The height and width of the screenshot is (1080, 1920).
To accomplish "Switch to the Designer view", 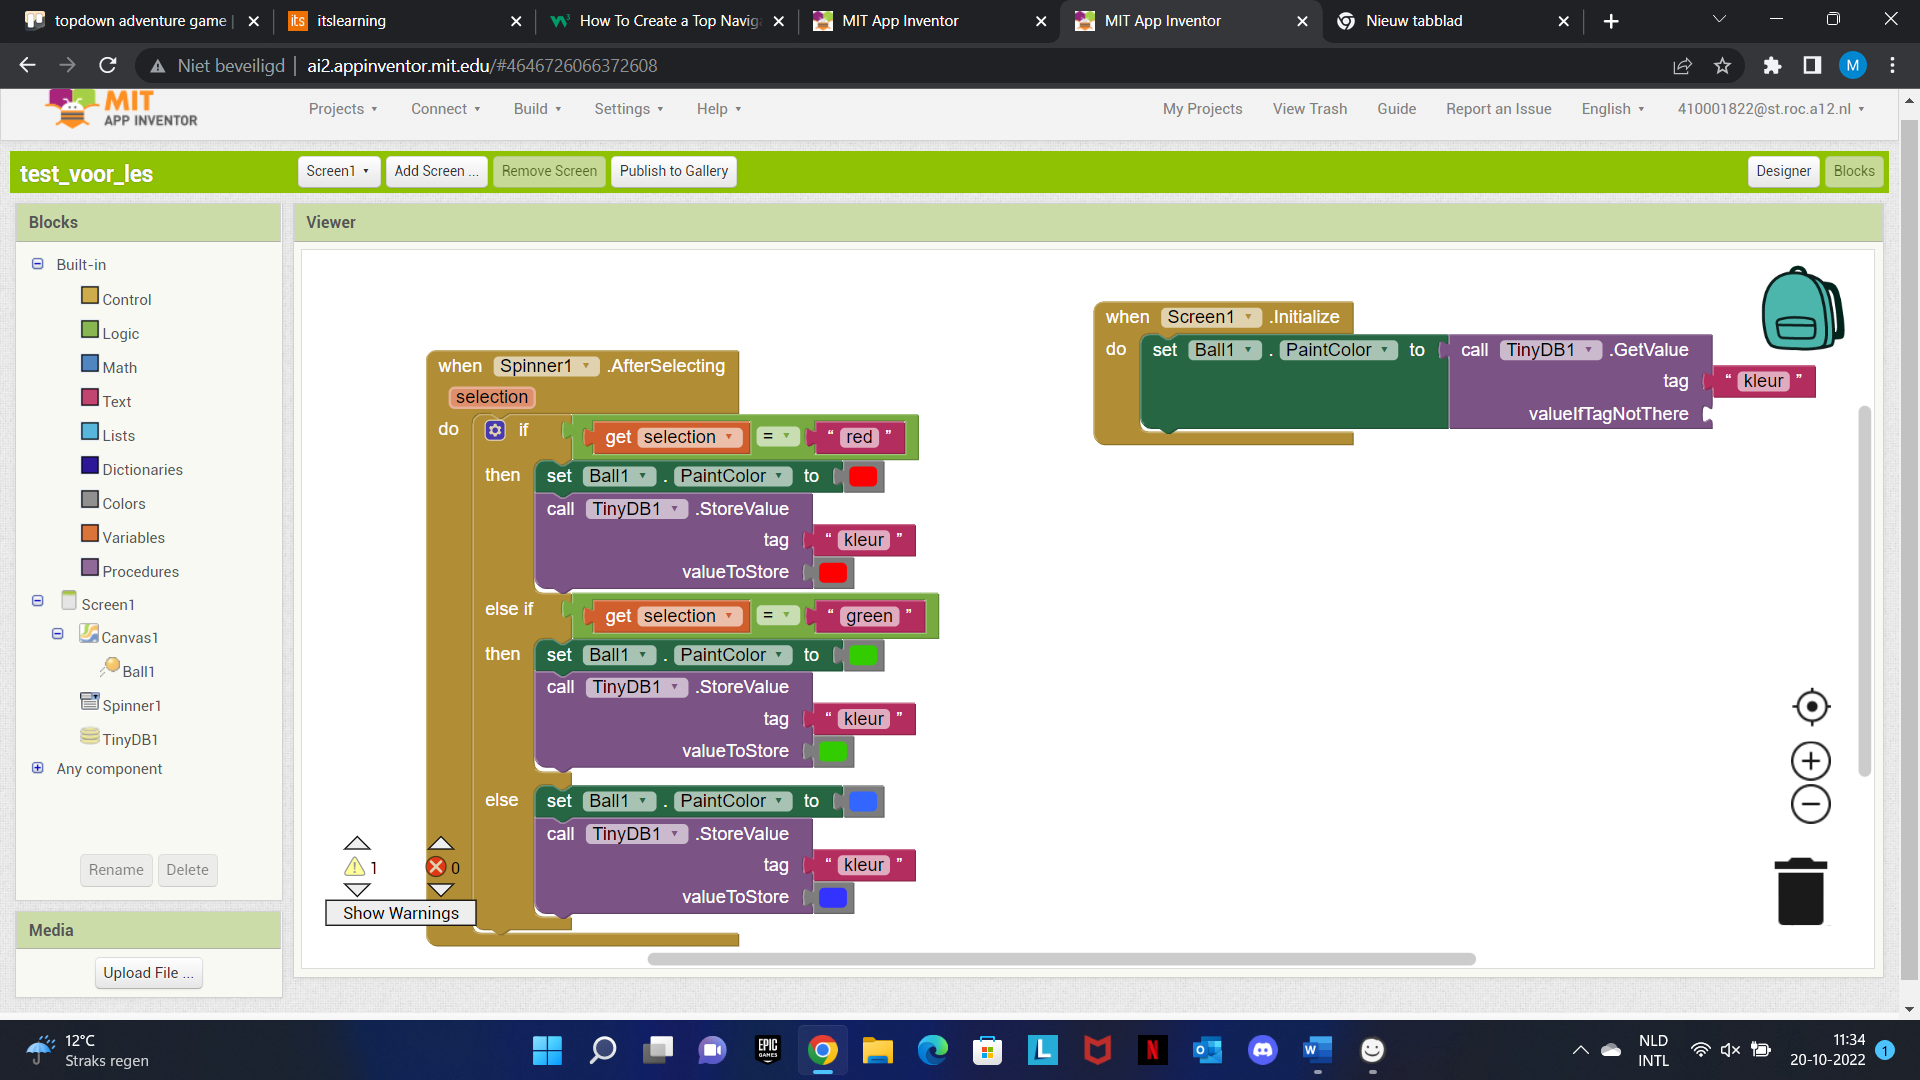I will 1783,171.
